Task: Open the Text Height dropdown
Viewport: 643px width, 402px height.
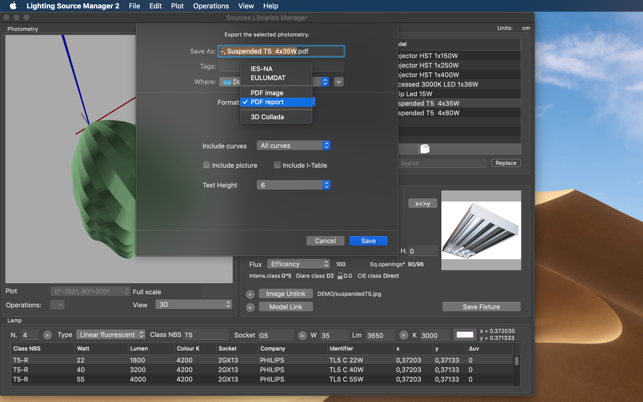Action: pyautogui.click(x=293, y=185)
